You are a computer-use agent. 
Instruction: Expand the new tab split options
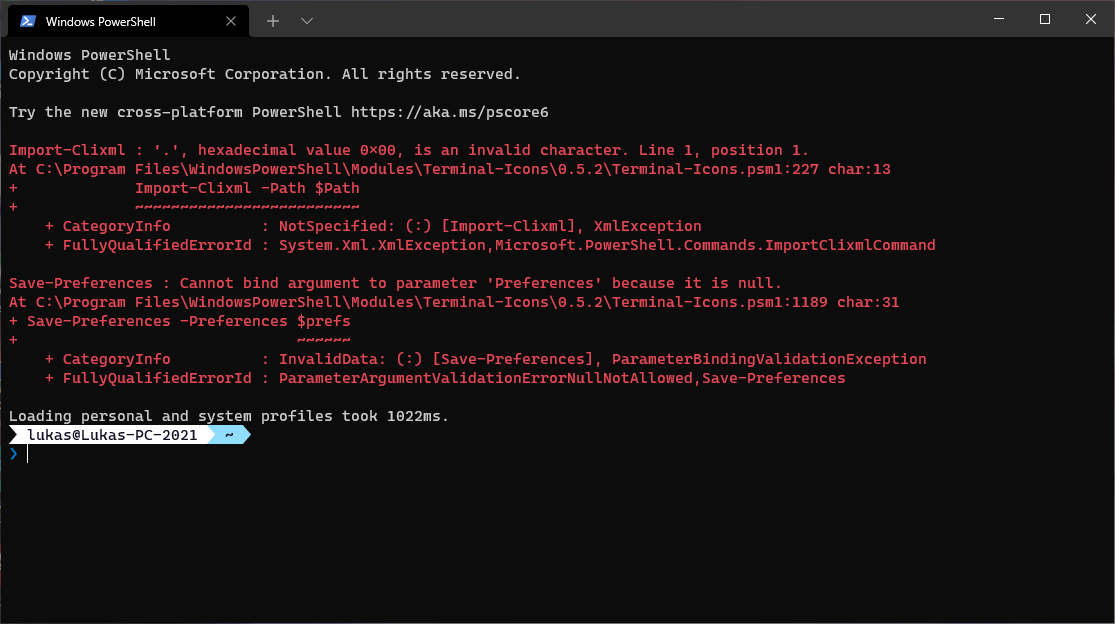click(x=306, y=20)
